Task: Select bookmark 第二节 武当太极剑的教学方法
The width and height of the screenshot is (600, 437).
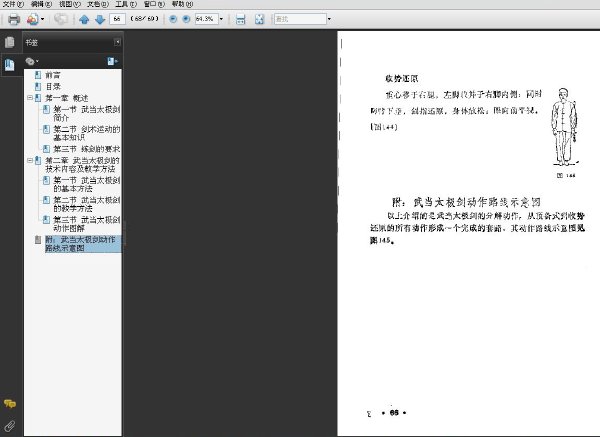Action: click(x=86, y=204)
